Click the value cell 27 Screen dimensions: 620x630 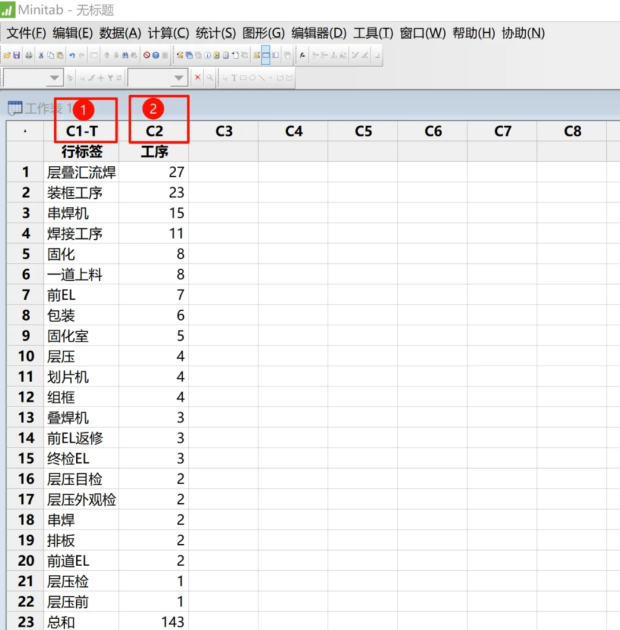[x=154, y=172]
